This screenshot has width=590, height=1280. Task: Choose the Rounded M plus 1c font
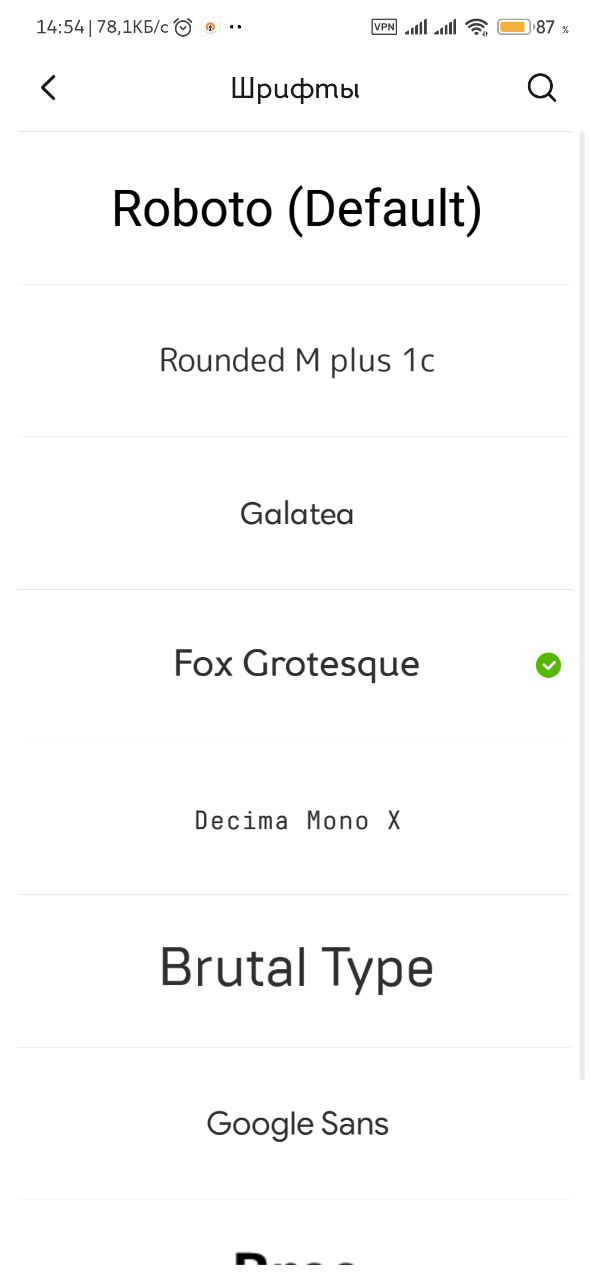coord(295,361)
